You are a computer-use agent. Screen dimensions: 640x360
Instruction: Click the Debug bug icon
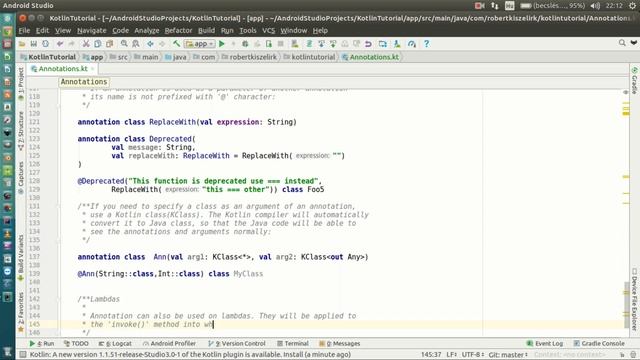pos(245,44)
